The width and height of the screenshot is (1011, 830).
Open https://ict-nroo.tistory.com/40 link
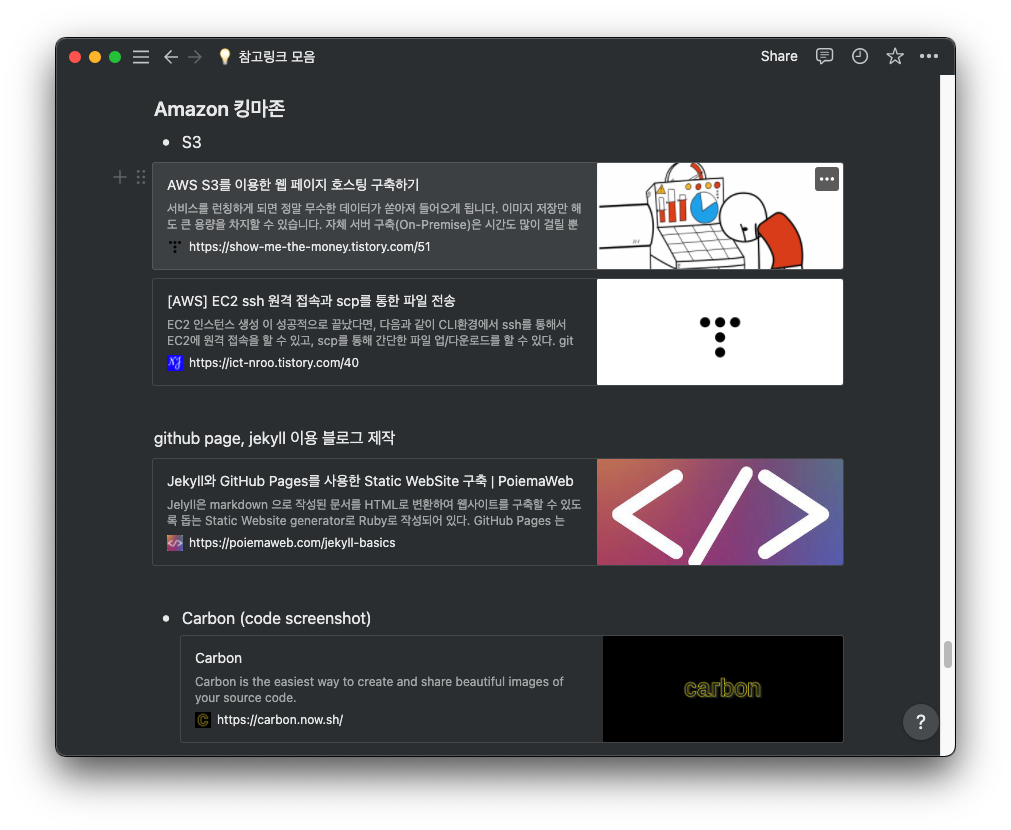(273, 362)
